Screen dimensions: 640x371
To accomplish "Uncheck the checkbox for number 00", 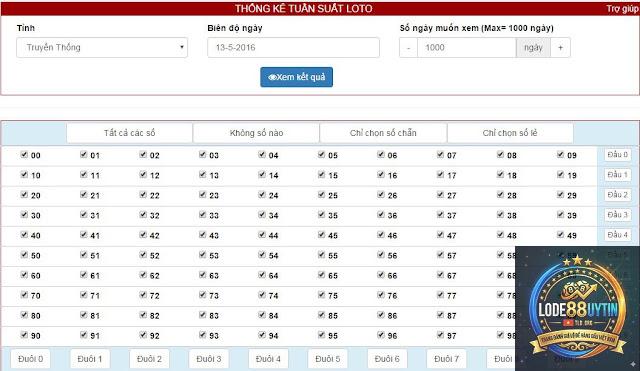I will pos(24,154).
